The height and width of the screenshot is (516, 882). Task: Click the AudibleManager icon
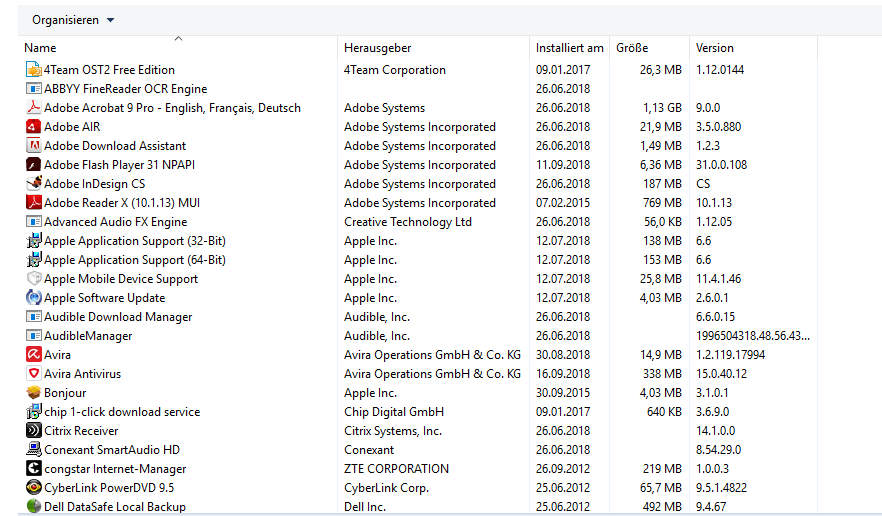(34, 336)
